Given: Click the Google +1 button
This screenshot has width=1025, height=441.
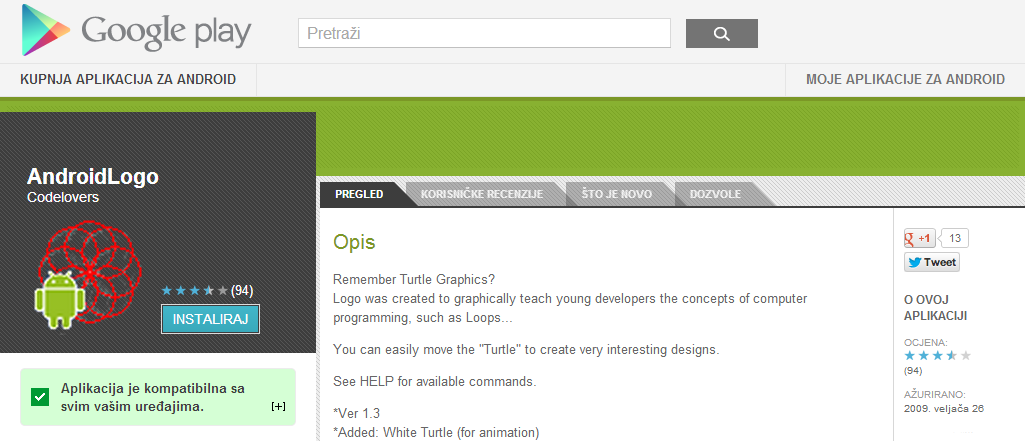Looking at the screenshot, I should pyautogui.click(x=919, y=238).
